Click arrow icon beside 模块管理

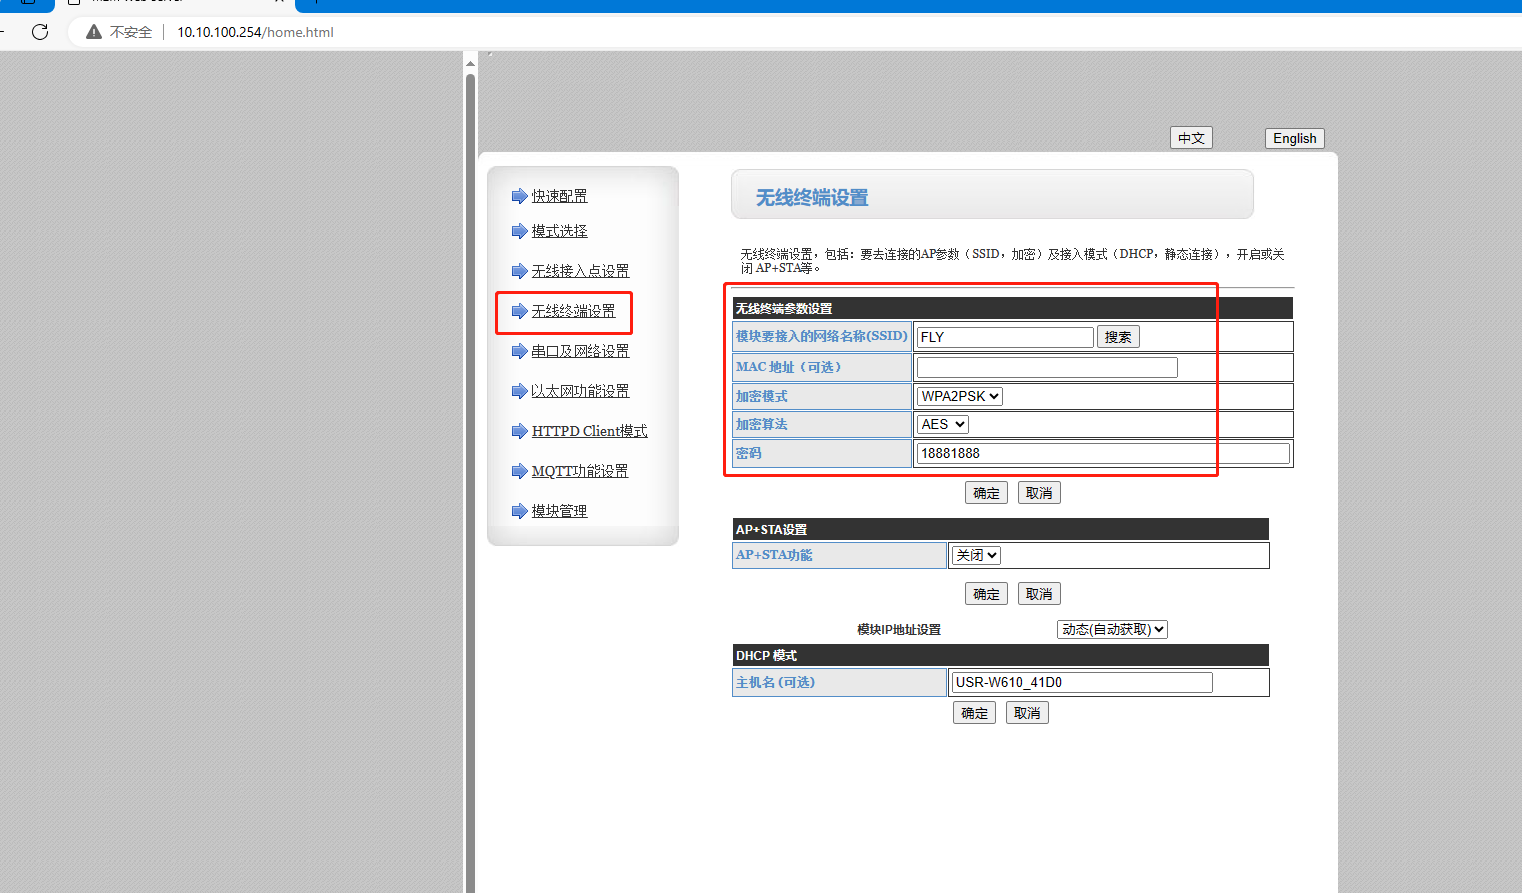tap(519, 511)
